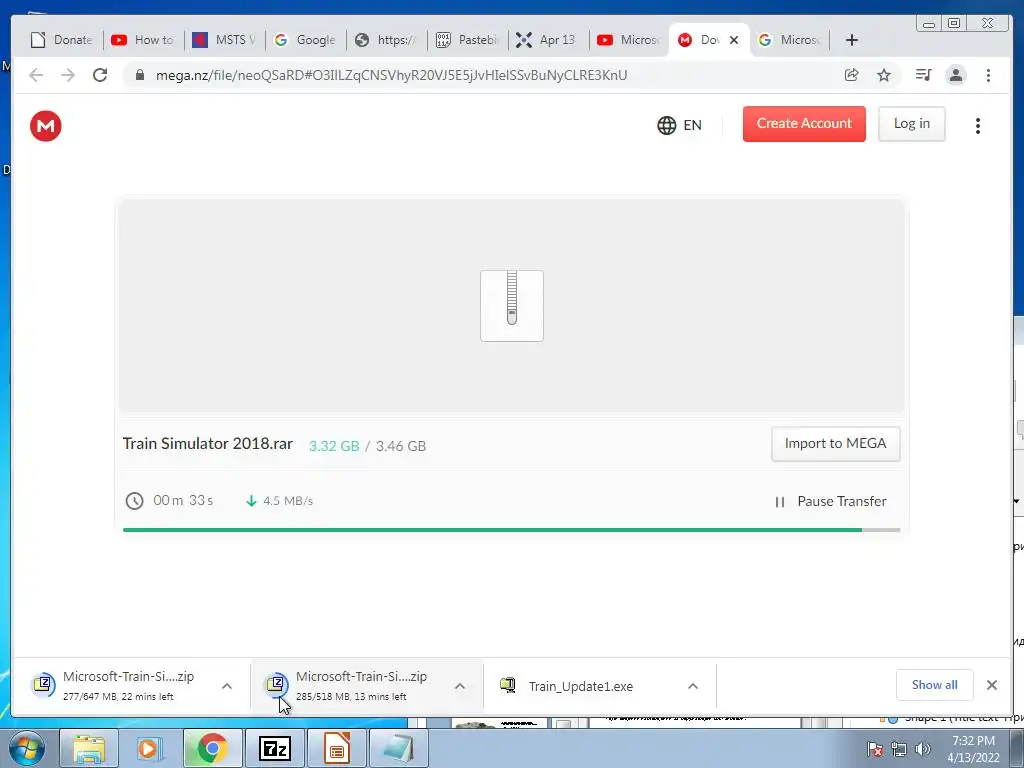This screenshot has height=768, width=1024.
Task: Close the downloads bar
Action: click(x=992, y=684)
